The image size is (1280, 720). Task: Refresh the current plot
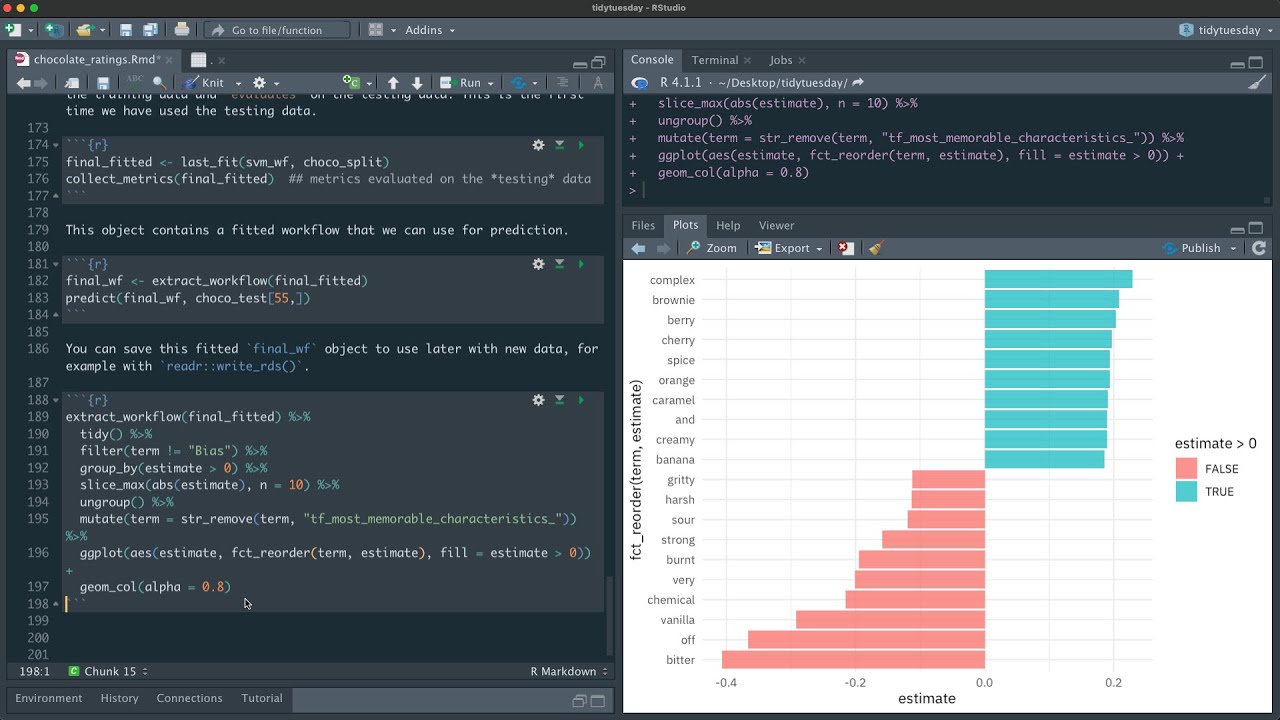pyautogui.click(x=1259, y=248)
